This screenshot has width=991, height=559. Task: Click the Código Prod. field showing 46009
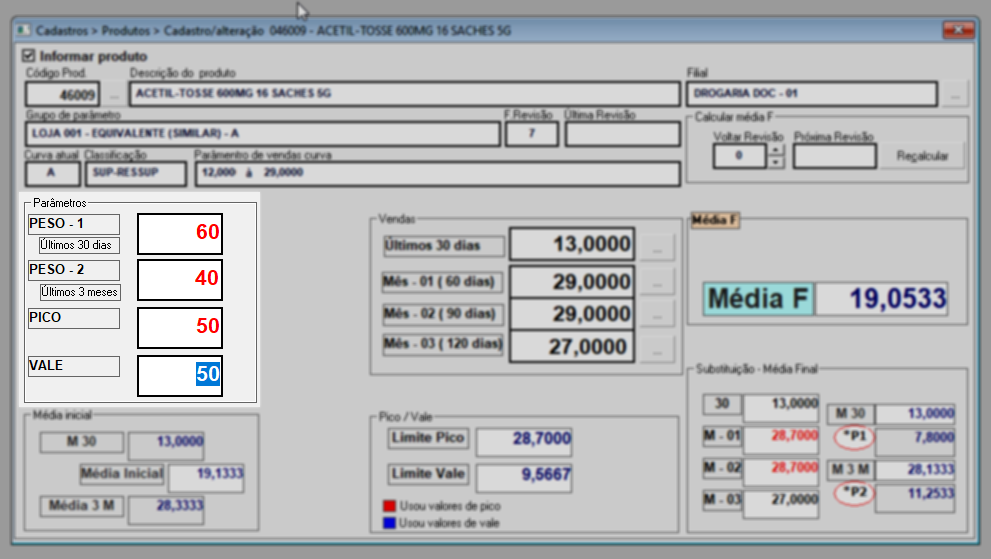coord(63,94)
